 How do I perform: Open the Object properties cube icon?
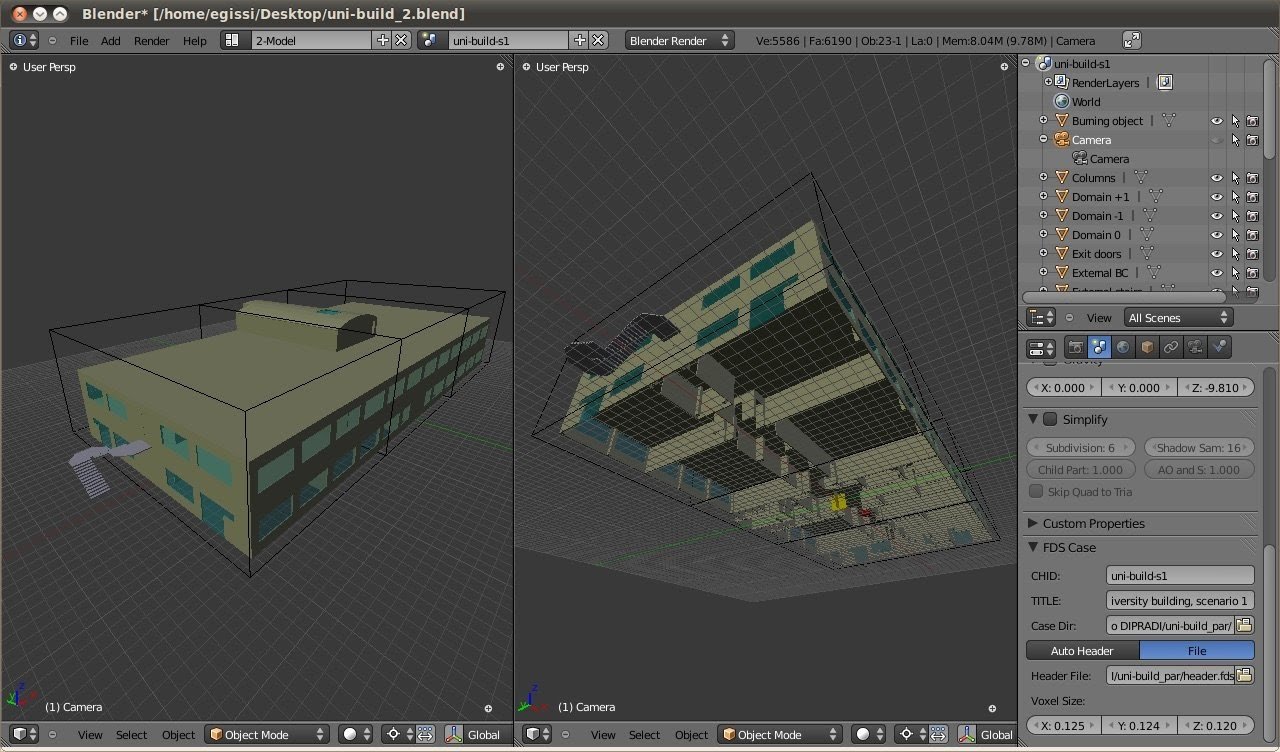pos(1147,347)
